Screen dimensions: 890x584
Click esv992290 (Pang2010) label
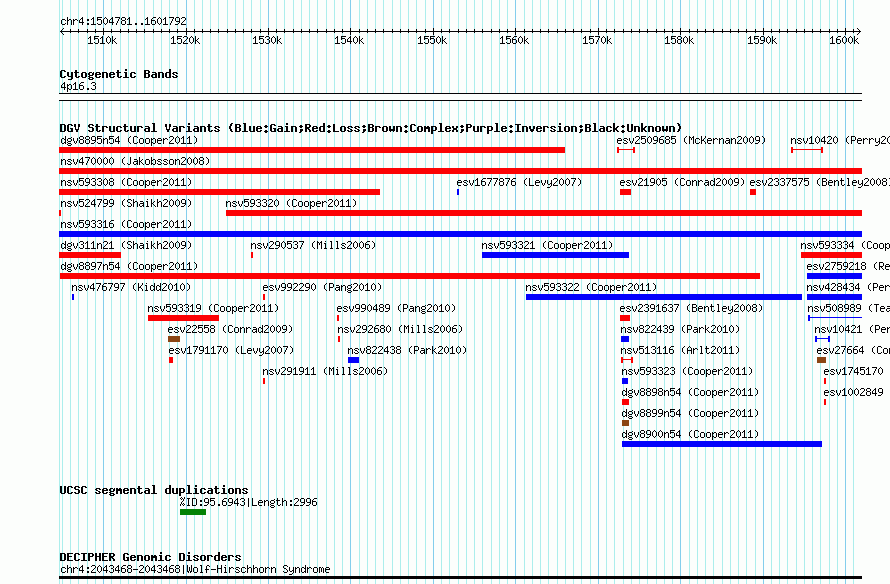click(322, 287)
